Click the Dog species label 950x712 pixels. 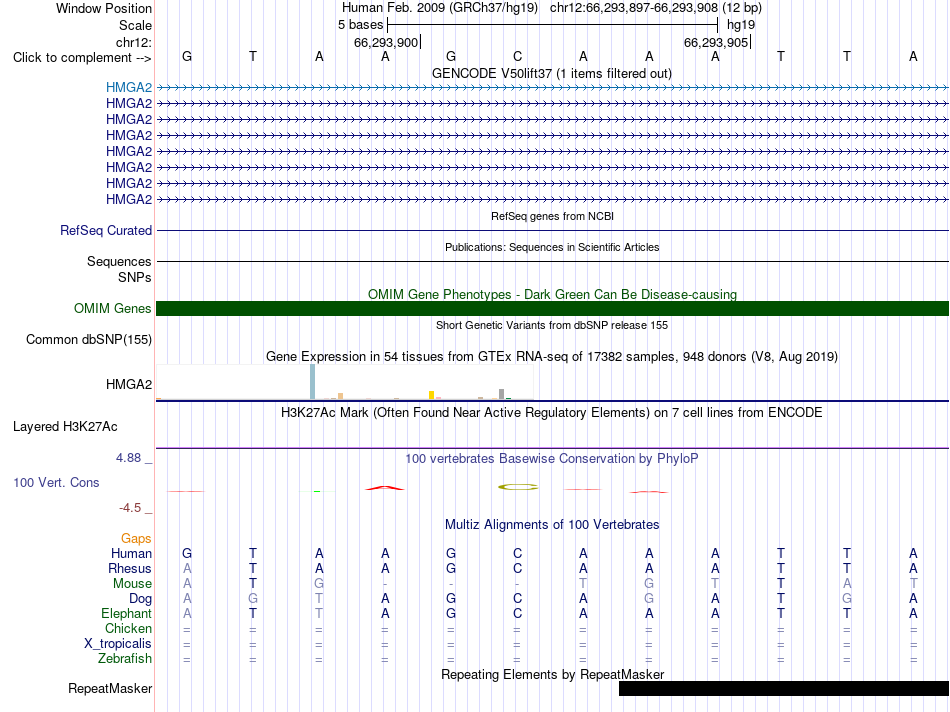(140, 599)
